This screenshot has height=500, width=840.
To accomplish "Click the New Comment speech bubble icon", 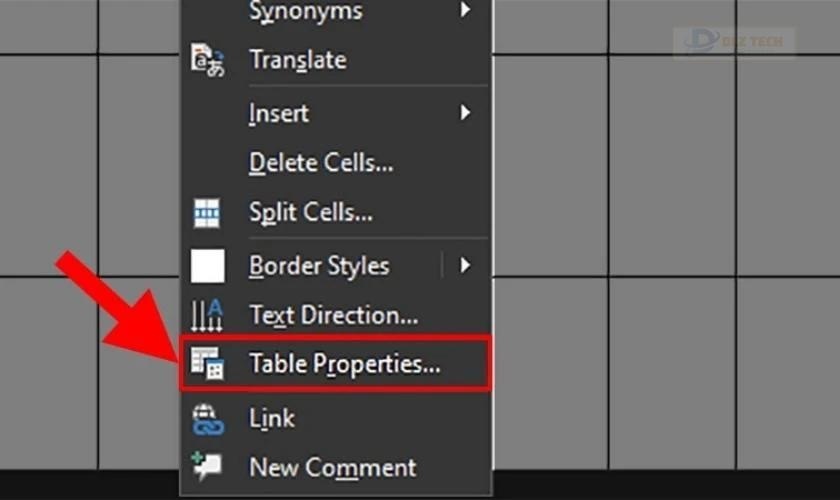I will [x=207, y=466].
